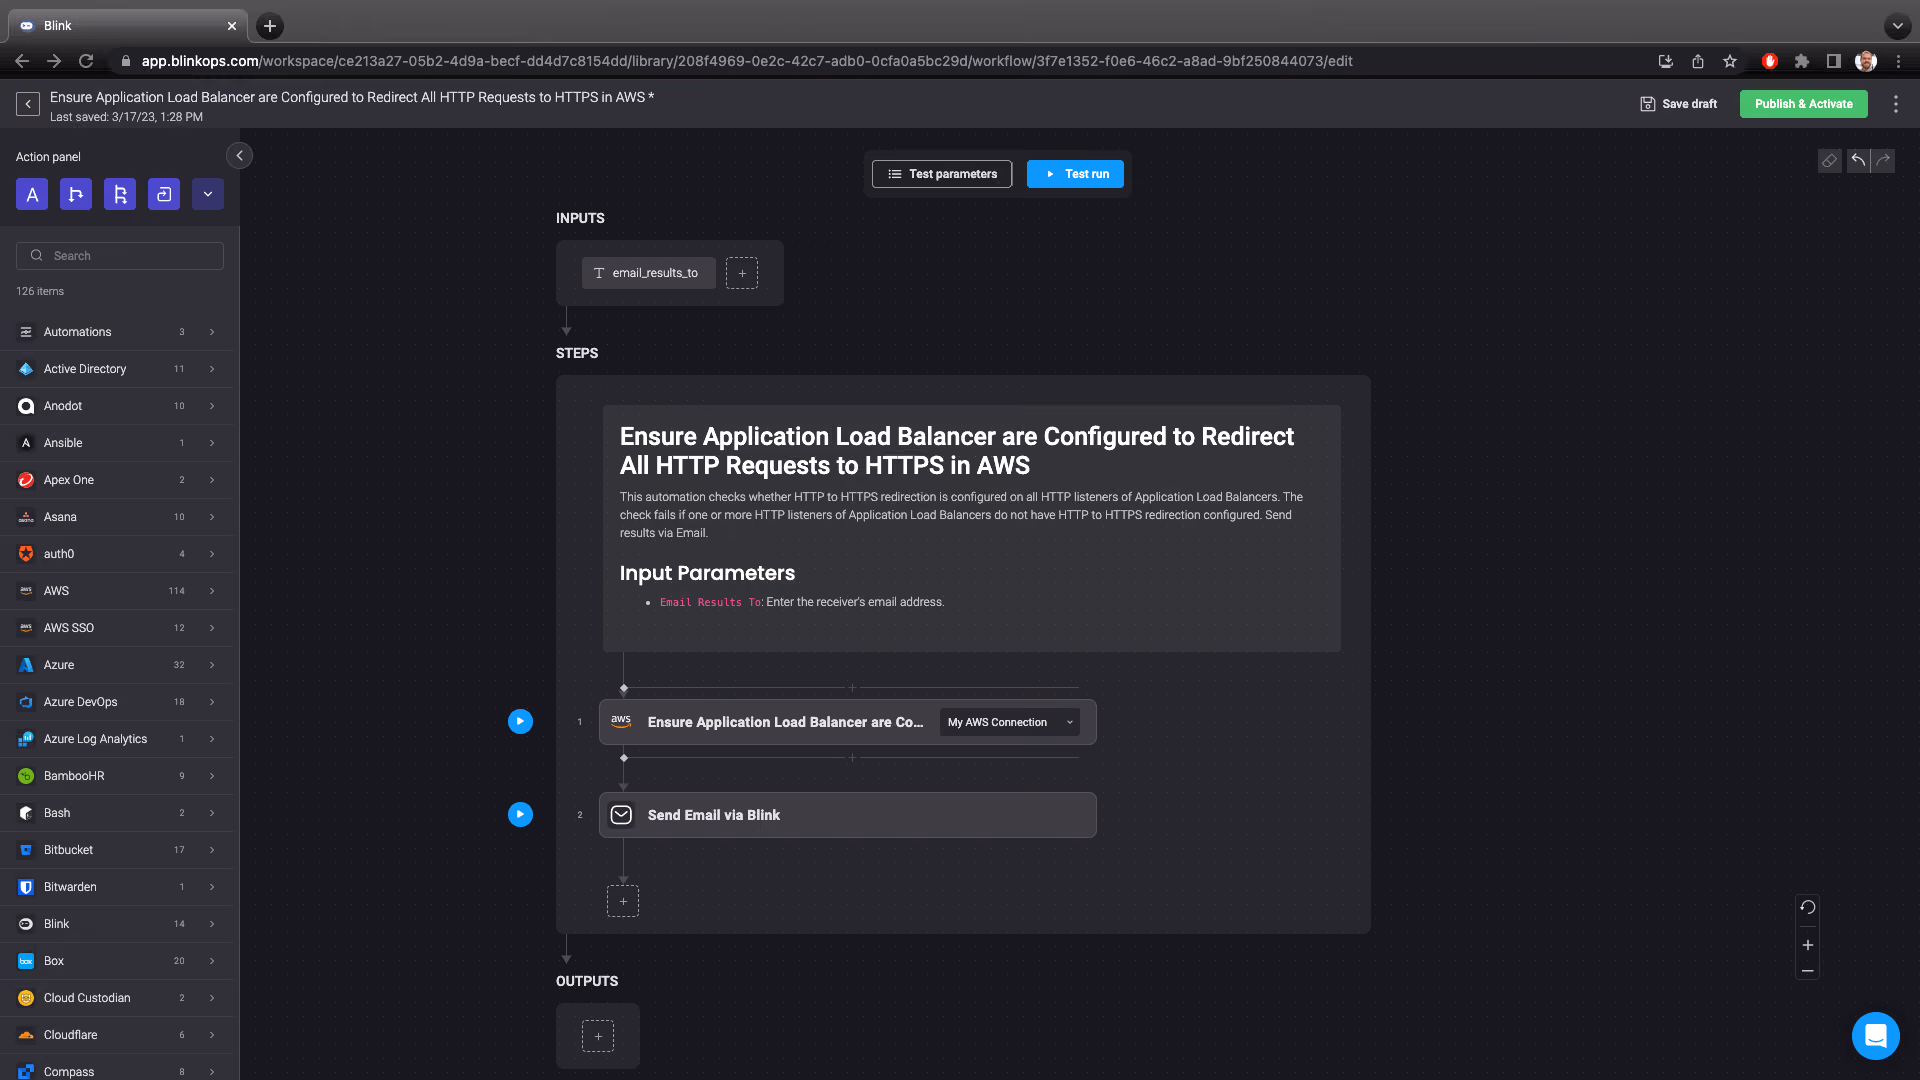Zoom in on the canvas
Viewport: 1920px width, 1080px height.
1807,945
